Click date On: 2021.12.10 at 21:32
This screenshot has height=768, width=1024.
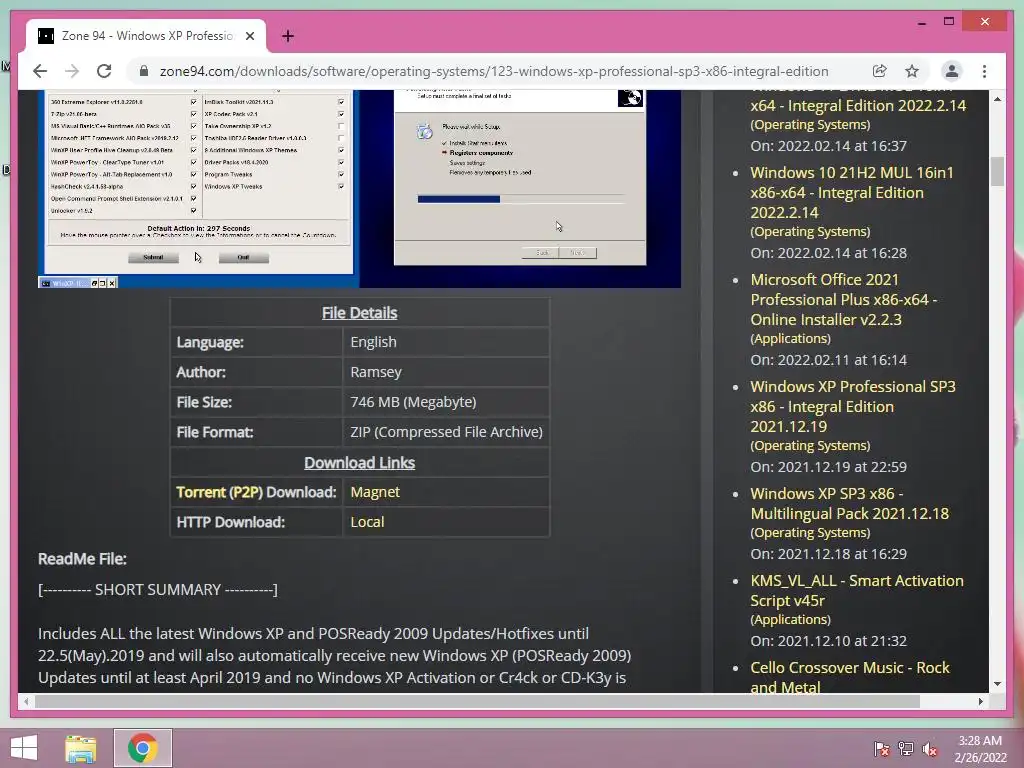(829, 641)
